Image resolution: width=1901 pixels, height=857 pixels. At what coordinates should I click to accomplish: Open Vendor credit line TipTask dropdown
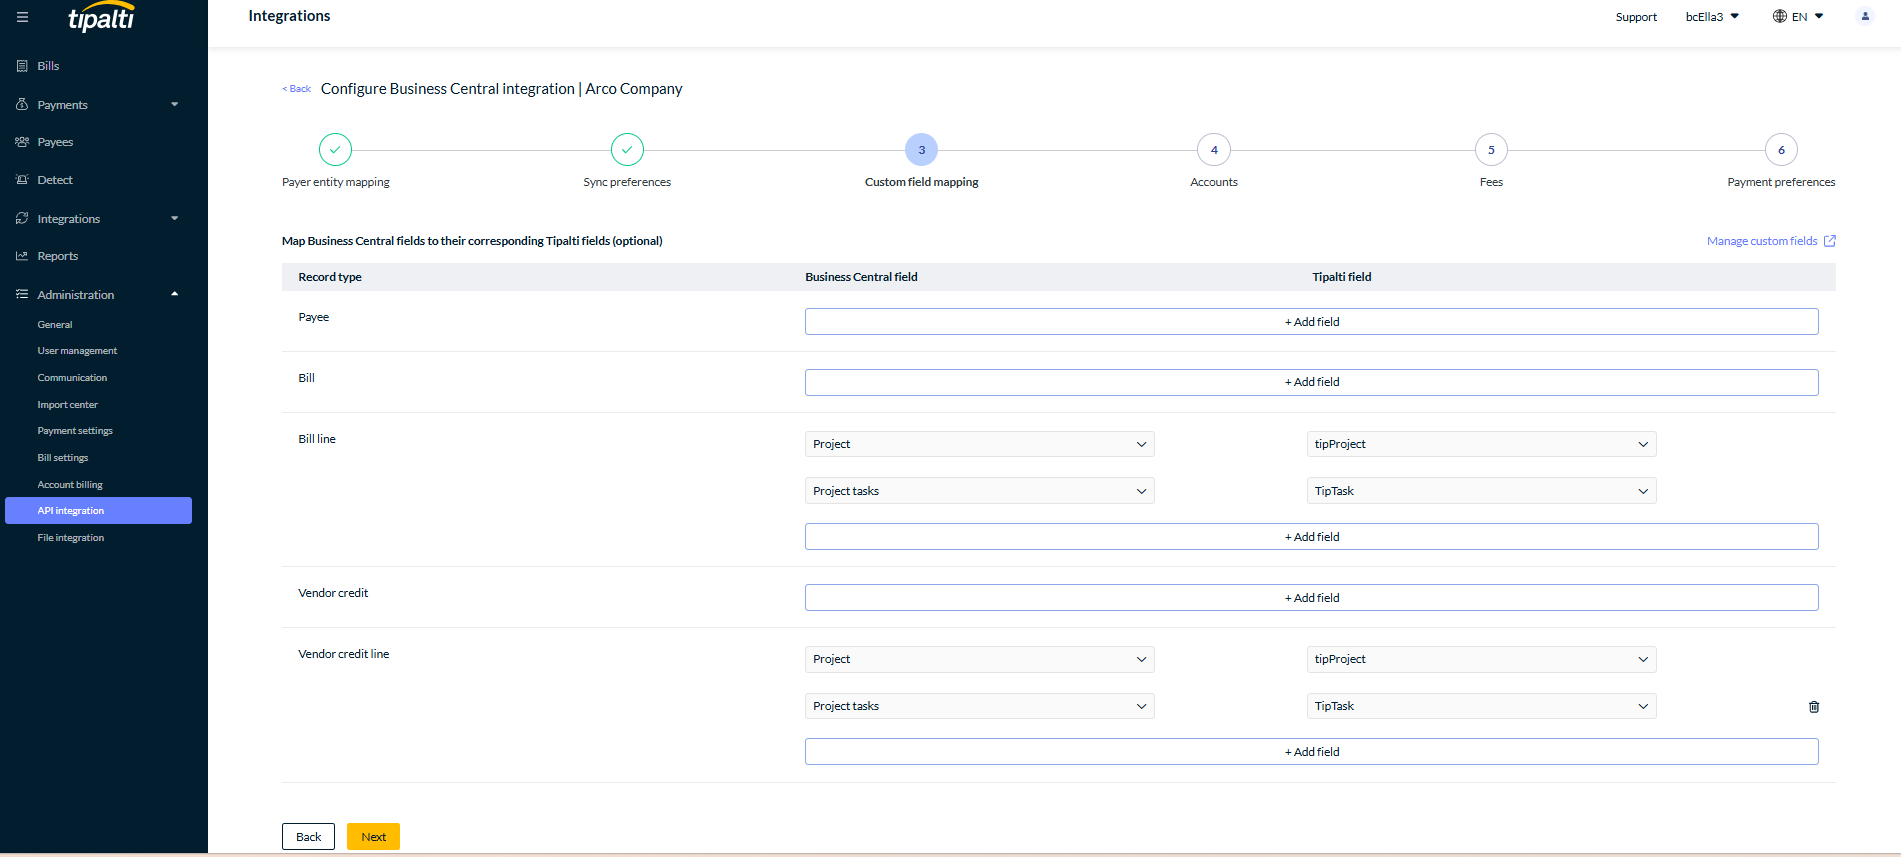click(x=1481, y=706)
